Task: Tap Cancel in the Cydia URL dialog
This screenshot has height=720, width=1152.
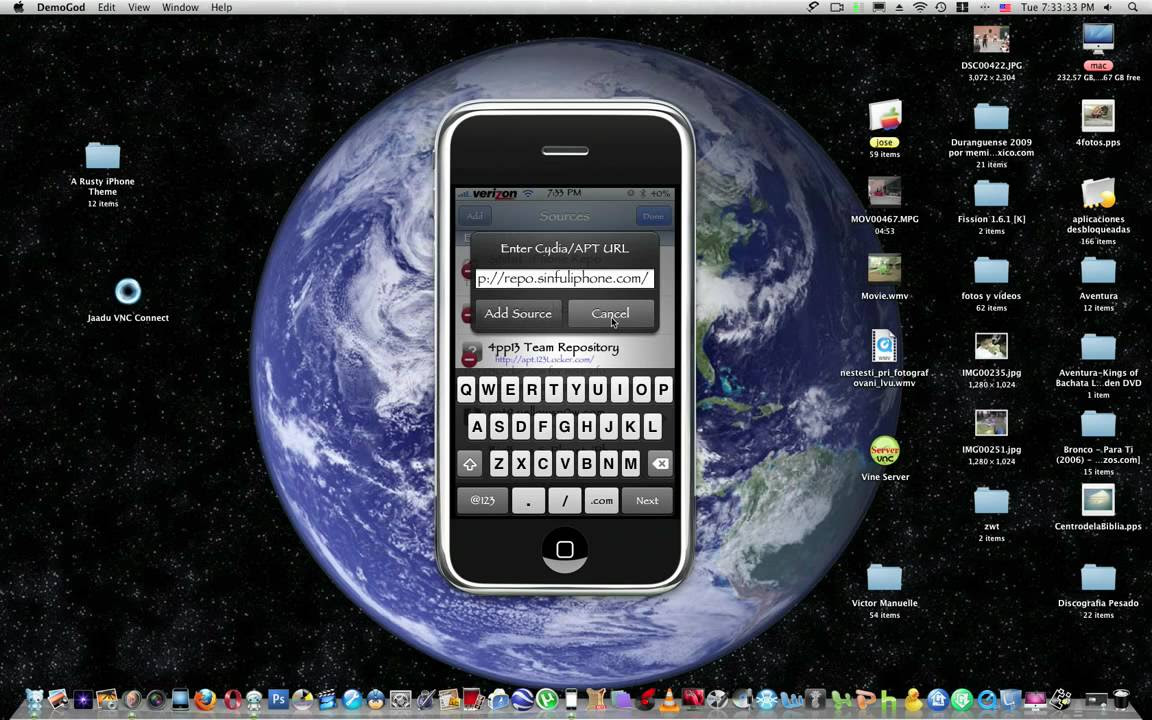Action: (x=611, y=314)
